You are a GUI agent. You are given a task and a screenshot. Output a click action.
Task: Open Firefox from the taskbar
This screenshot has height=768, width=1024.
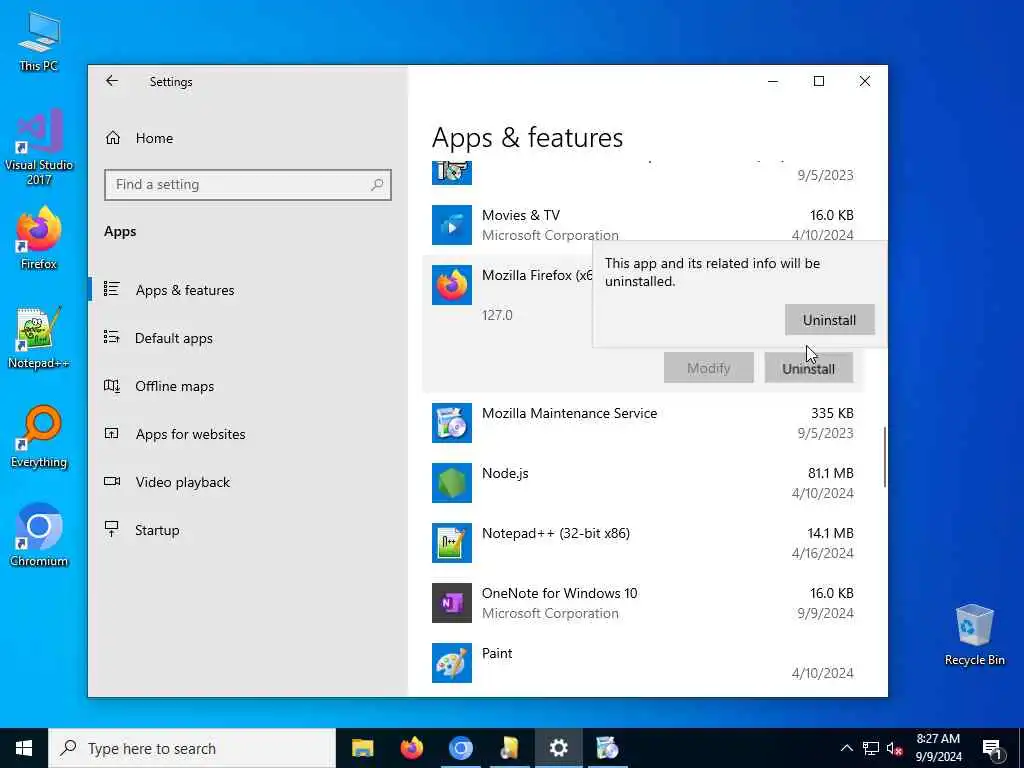coord(411,748)
